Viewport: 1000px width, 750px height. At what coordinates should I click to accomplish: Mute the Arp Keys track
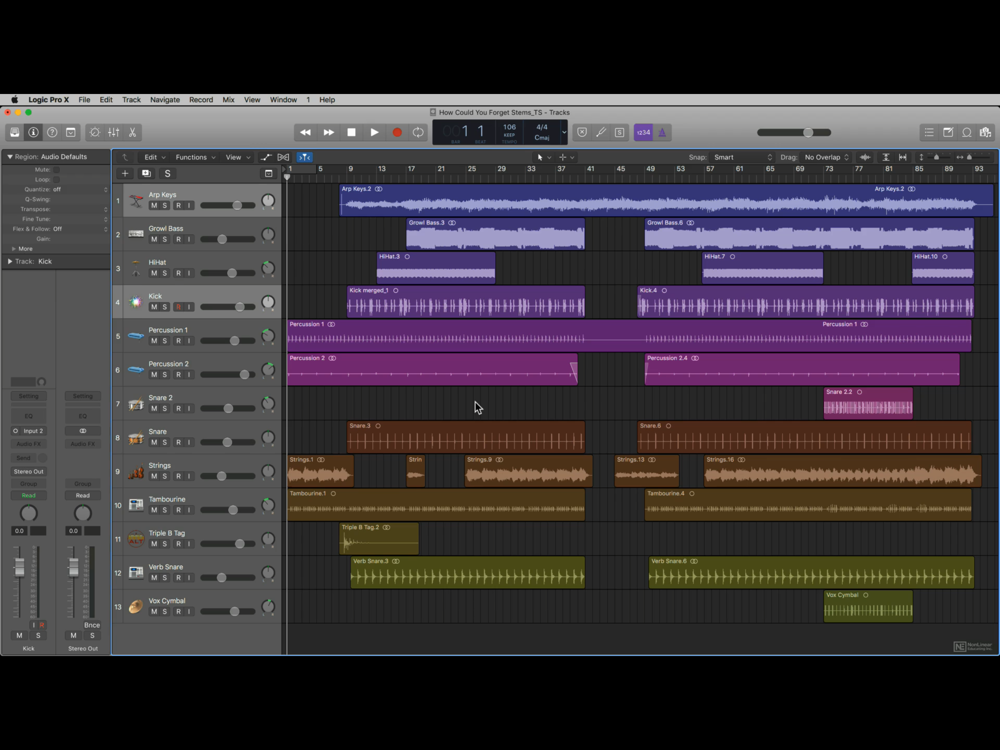[x=154, y=205]
